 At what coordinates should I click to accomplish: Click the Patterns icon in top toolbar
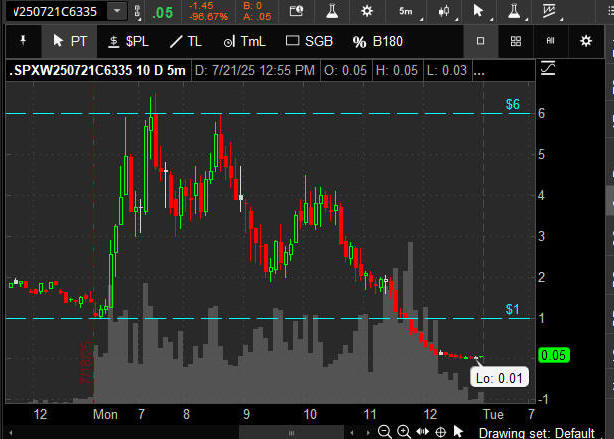pos(549,11)
